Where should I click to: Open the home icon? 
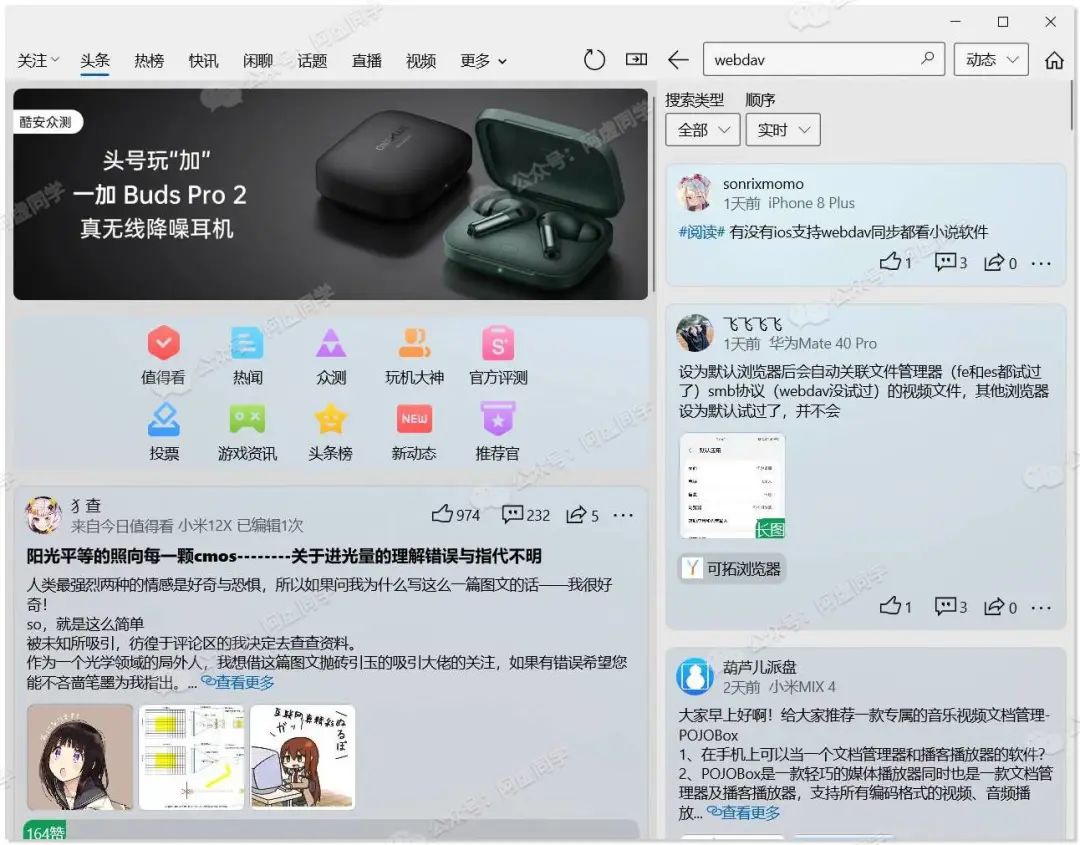tap(1054, 60)
